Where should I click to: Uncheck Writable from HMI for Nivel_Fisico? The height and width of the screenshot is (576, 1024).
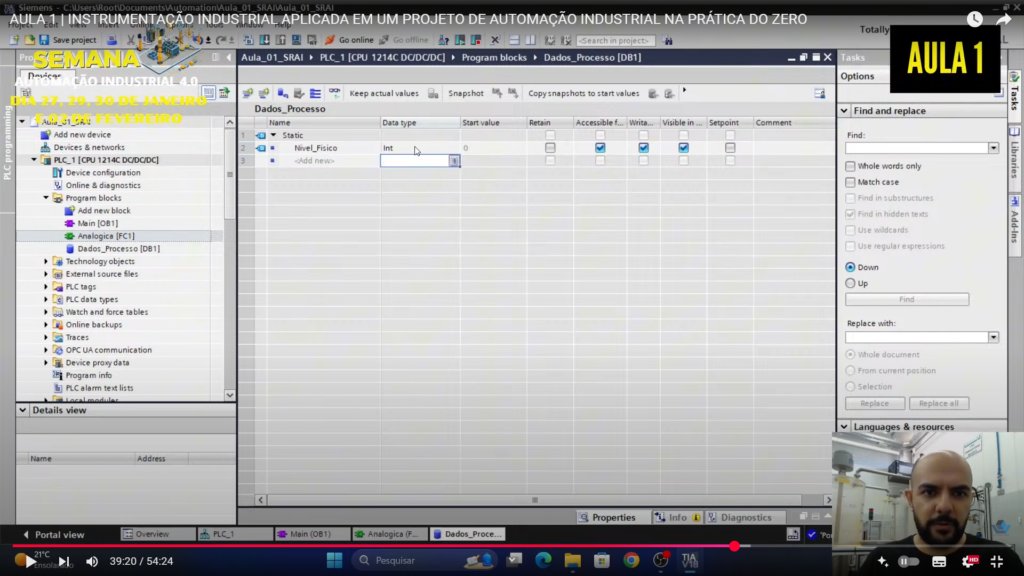pyautogui.click(x=643, y=148)
